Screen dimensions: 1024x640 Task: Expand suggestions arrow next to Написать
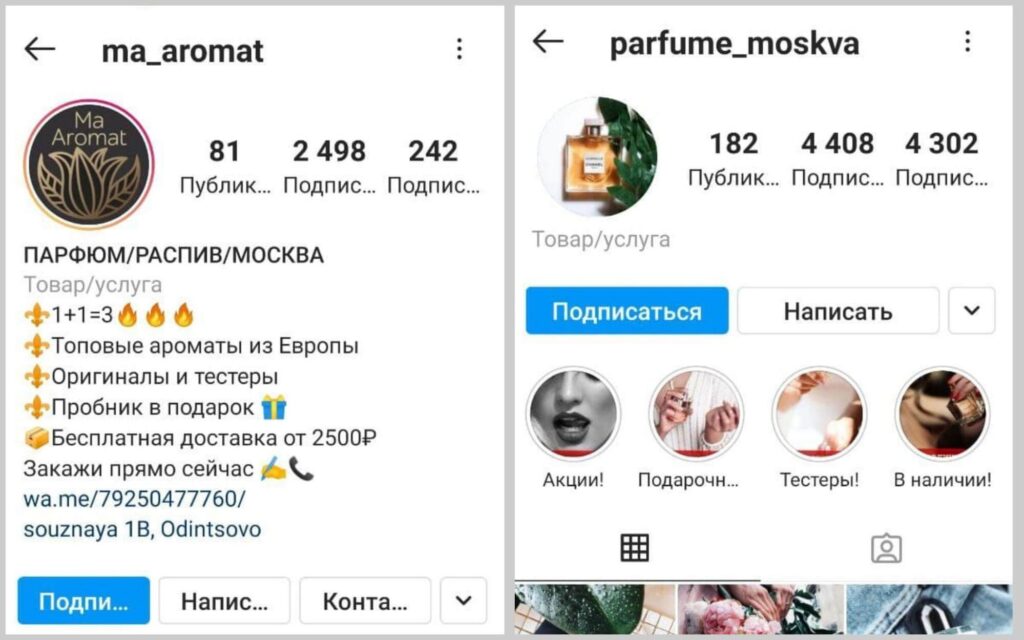[972, 310]
